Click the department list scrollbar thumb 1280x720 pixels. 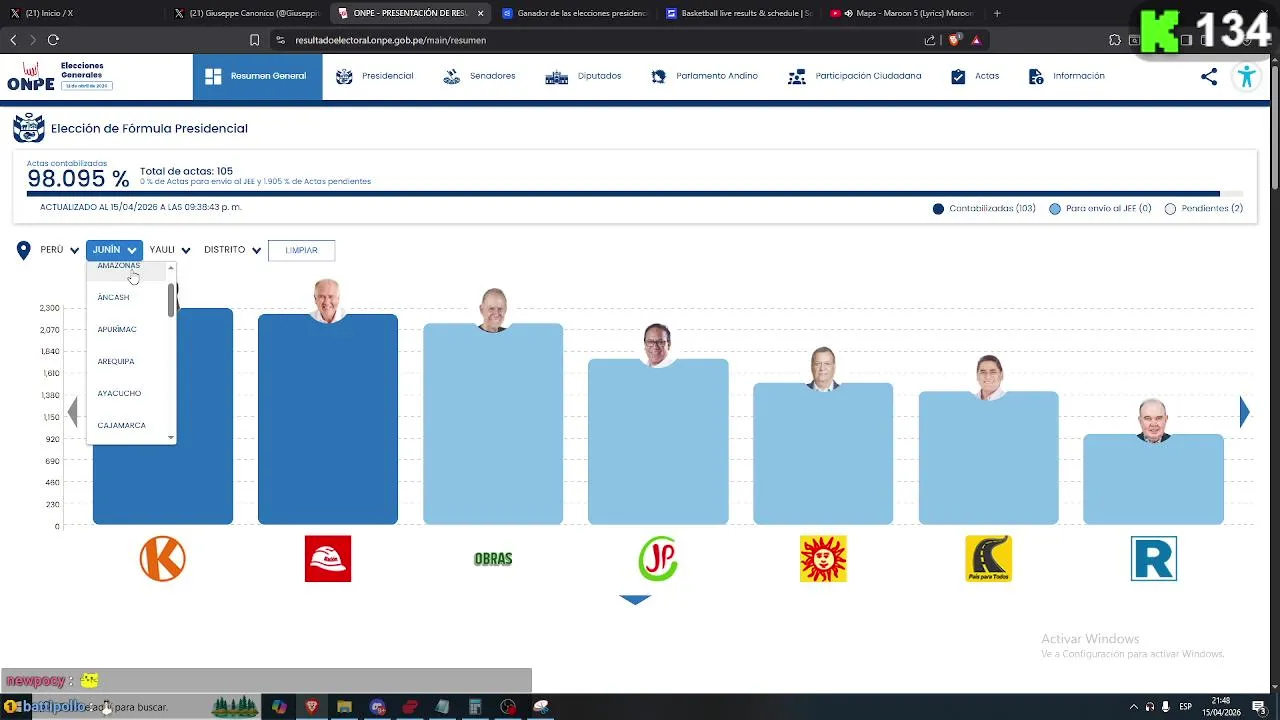tap(171, 300)
